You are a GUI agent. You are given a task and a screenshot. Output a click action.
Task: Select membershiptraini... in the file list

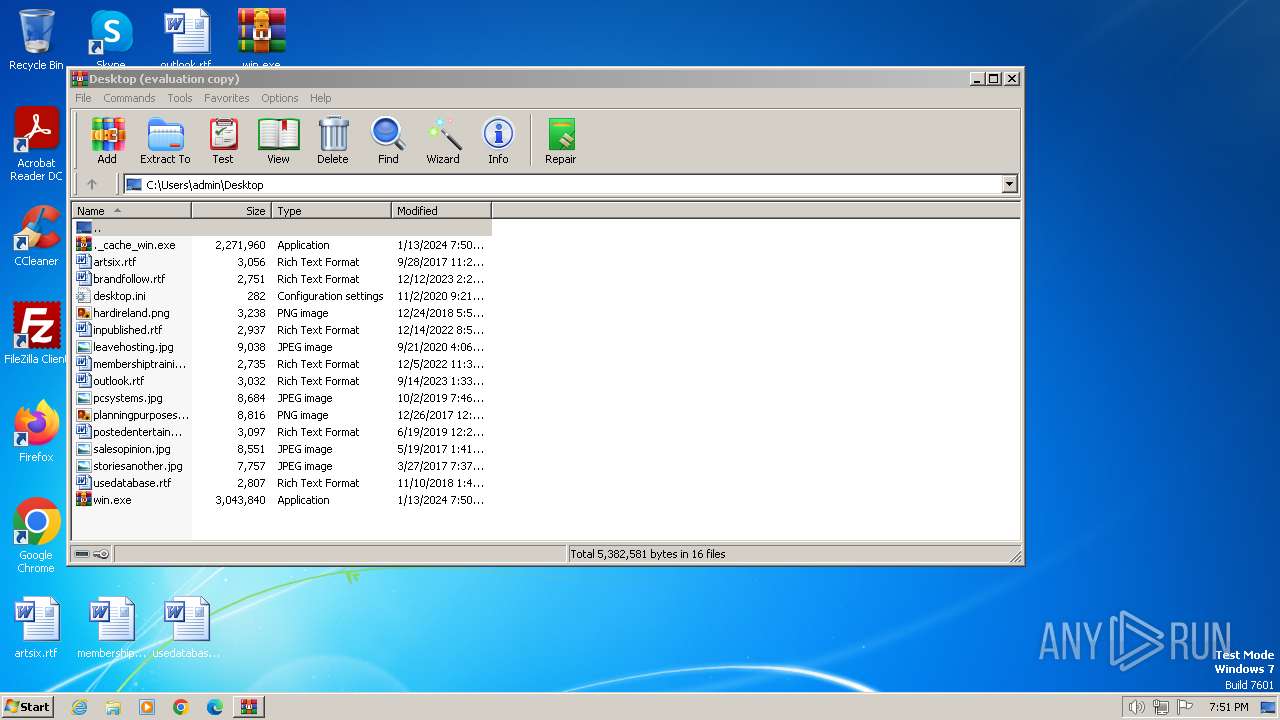[282, 364]
